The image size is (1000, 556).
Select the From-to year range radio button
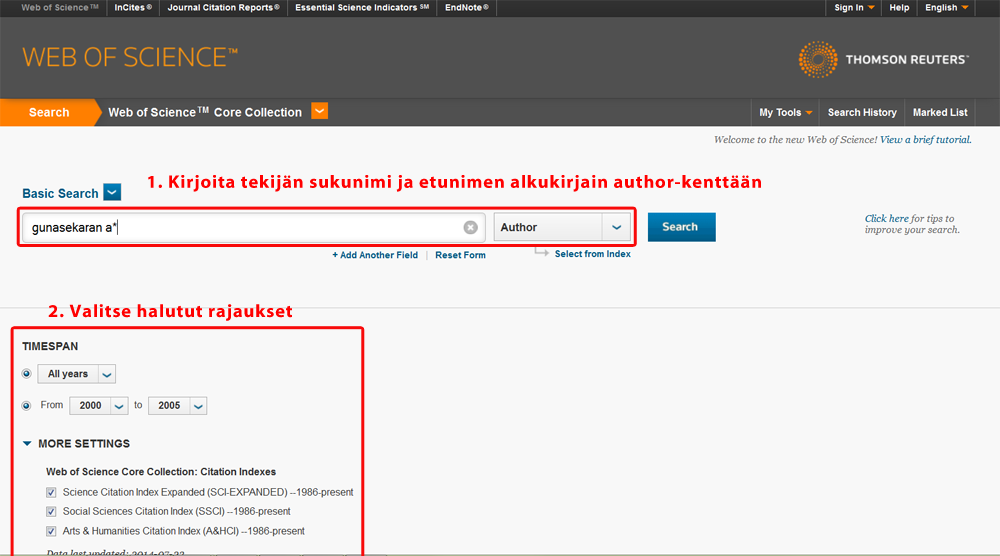[x=26, y=406]
